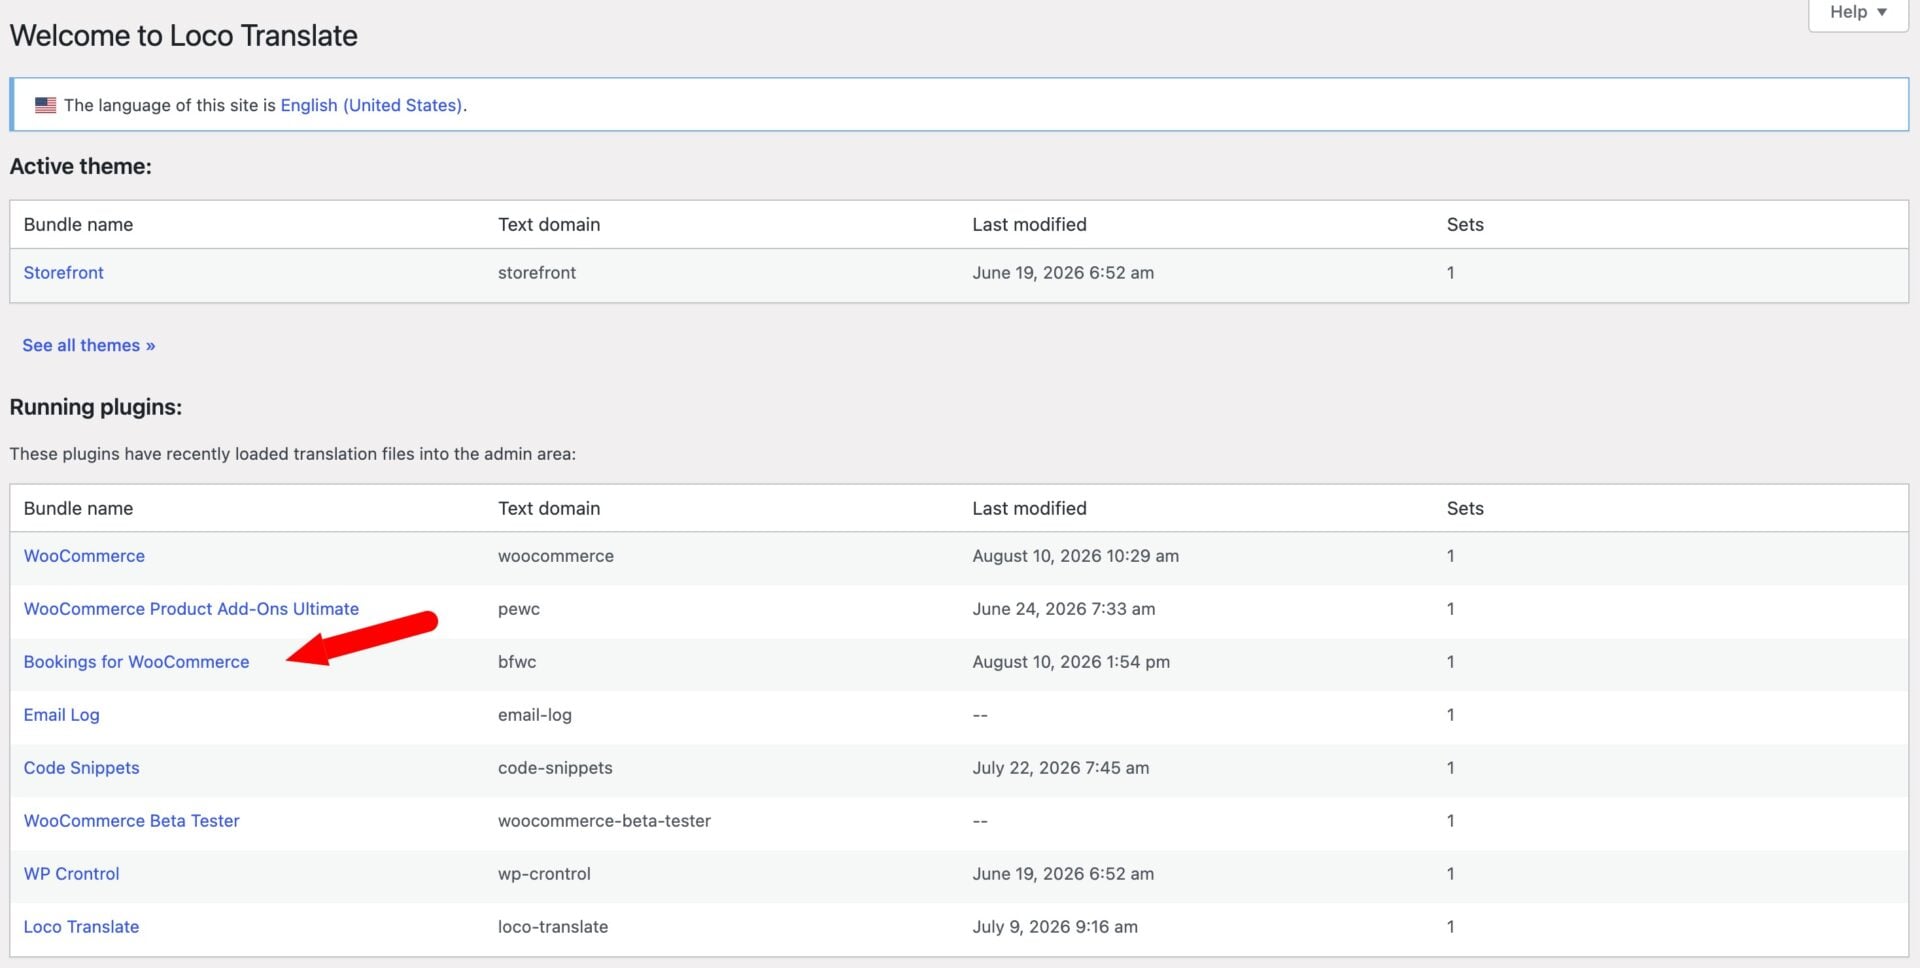The width and height of the screenshot is (1920, 968).
Task: Open the Storefront theme bundle
Action: [63, 273]
